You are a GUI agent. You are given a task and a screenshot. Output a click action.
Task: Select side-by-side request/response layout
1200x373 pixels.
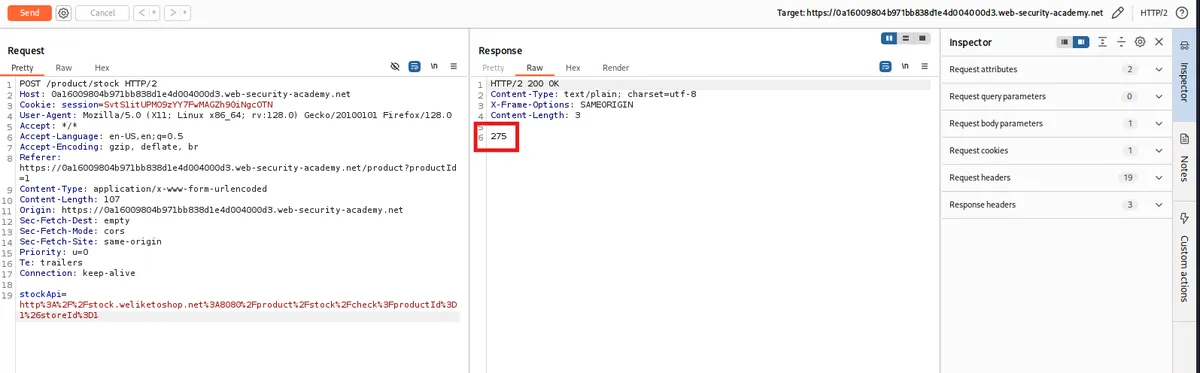[x=889, y=38]
